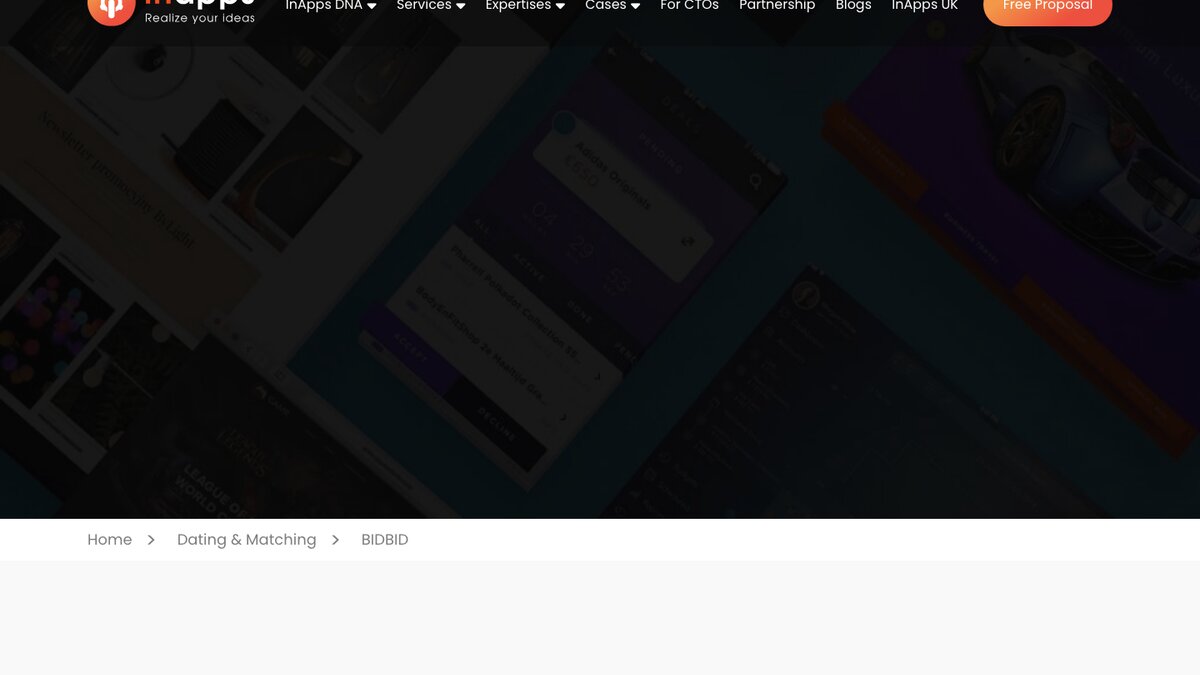1200x675 pixels.
Task: Click the BIDBID breadcrumb entry
Action: (384, 539)
